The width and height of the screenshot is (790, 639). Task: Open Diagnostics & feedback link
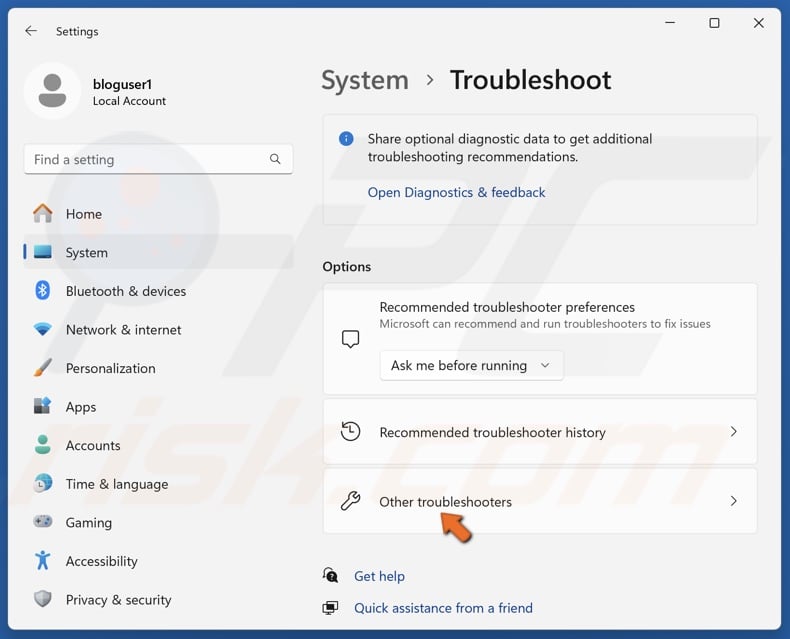click(456, 192)
